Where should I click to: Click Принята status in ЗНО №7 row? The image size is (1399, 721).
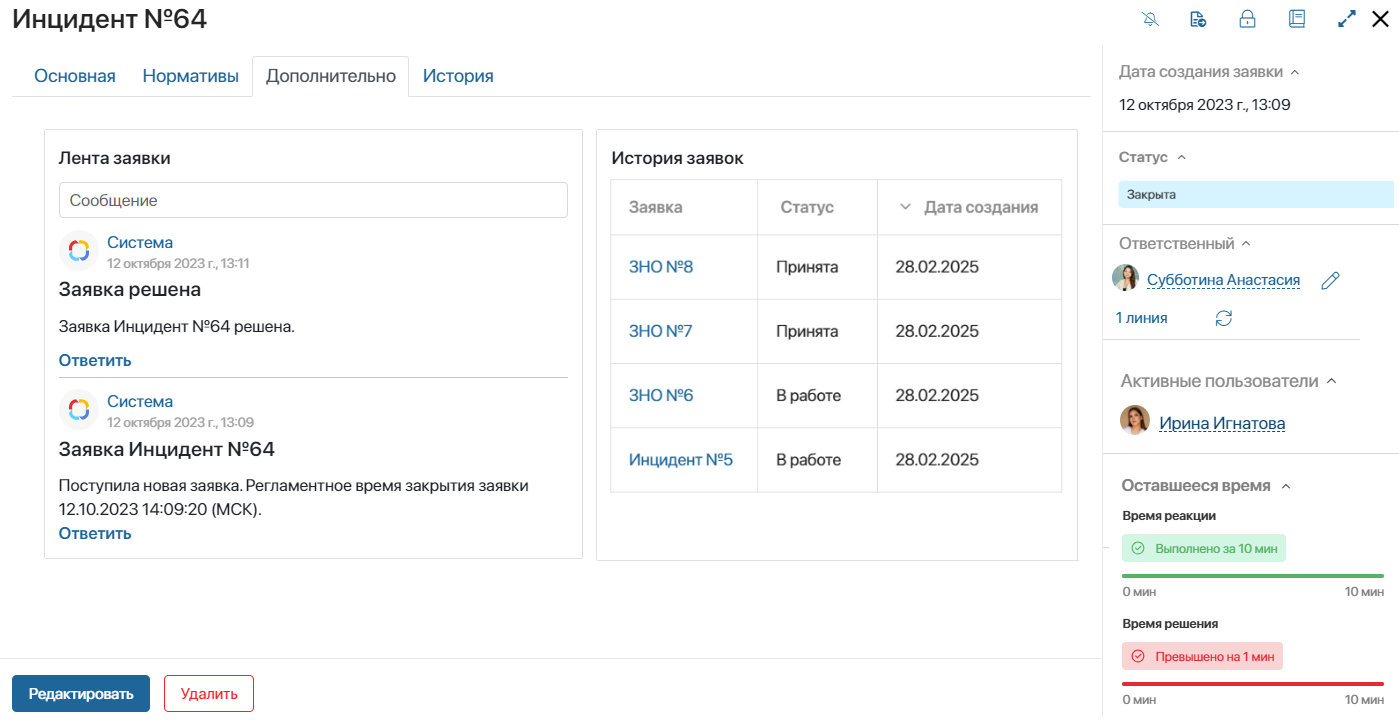[807, 331]
